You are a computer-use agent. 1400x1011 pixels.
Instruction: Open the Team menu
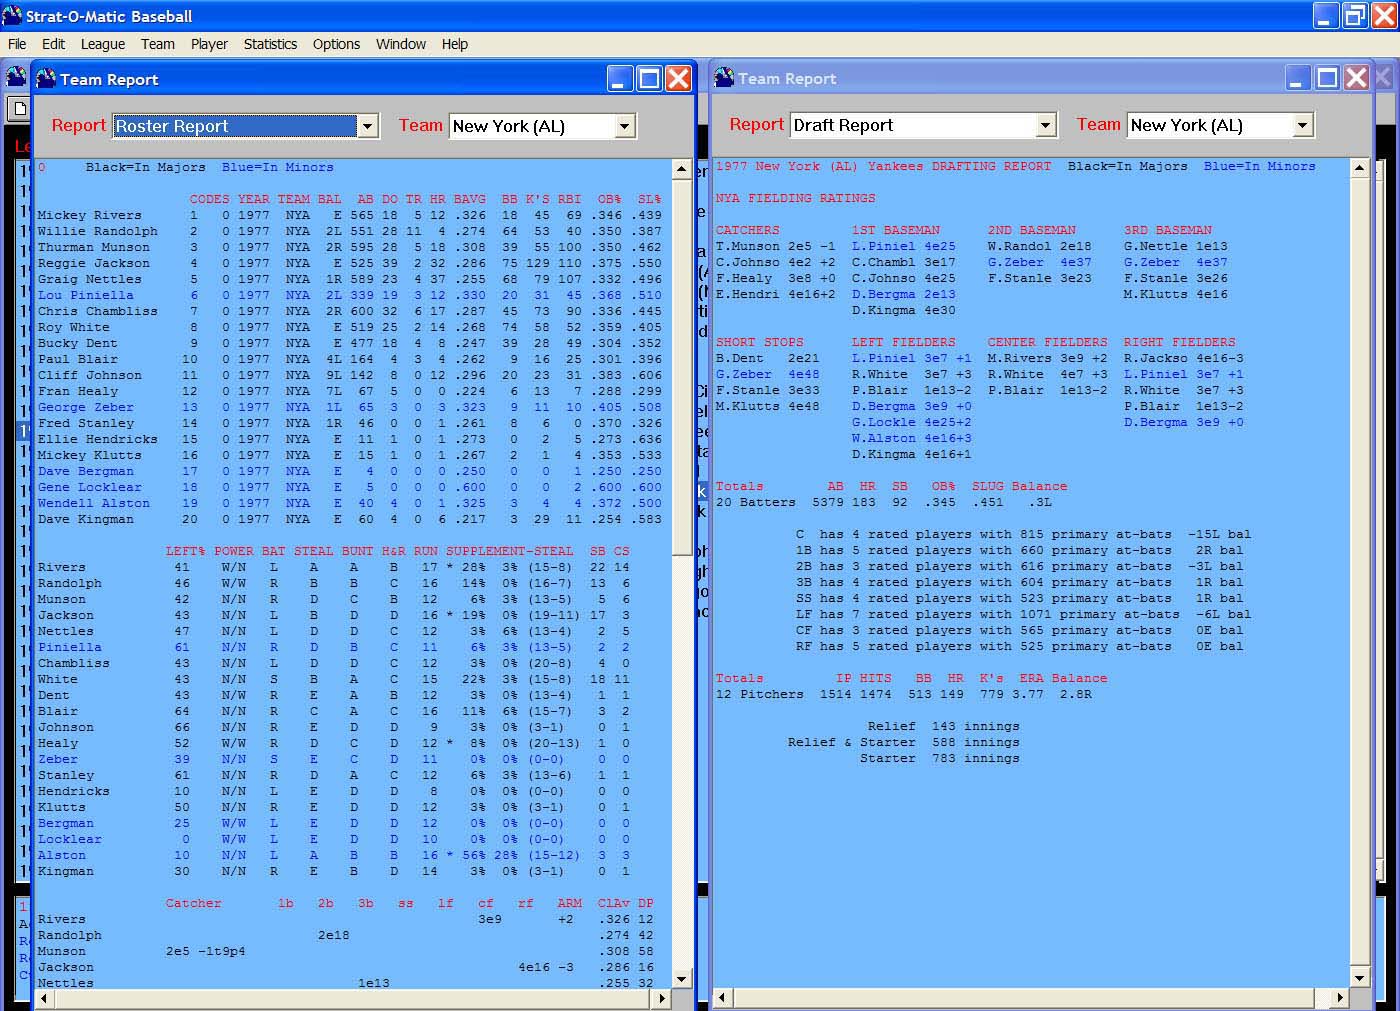click(x=157, y=44)
